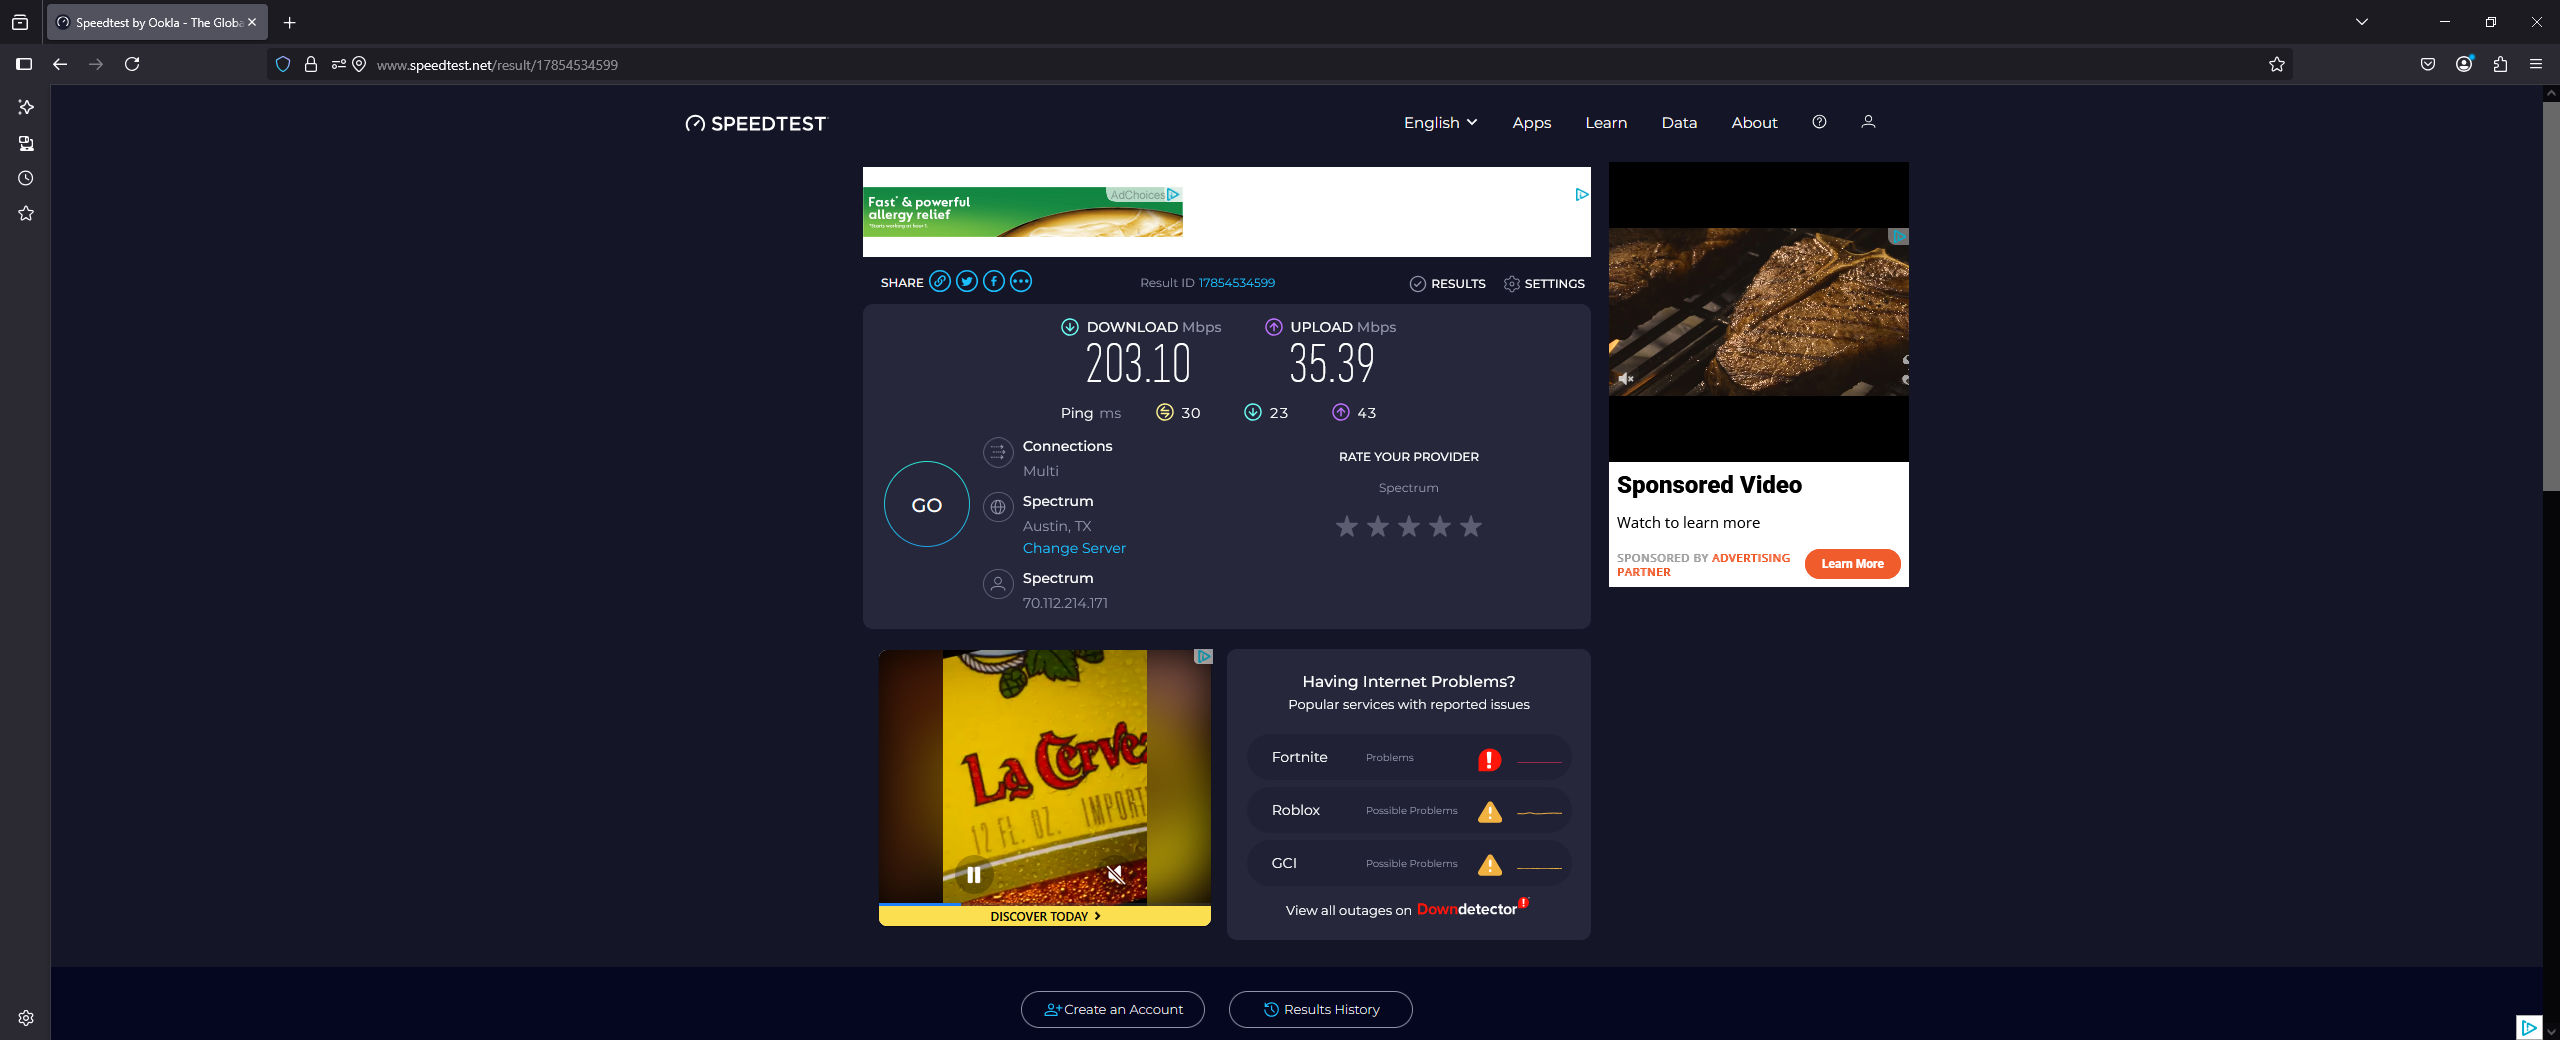The image size is (2560, 1040).
Task: Toggle the sidebar visibility button
Action: (24, 64)
